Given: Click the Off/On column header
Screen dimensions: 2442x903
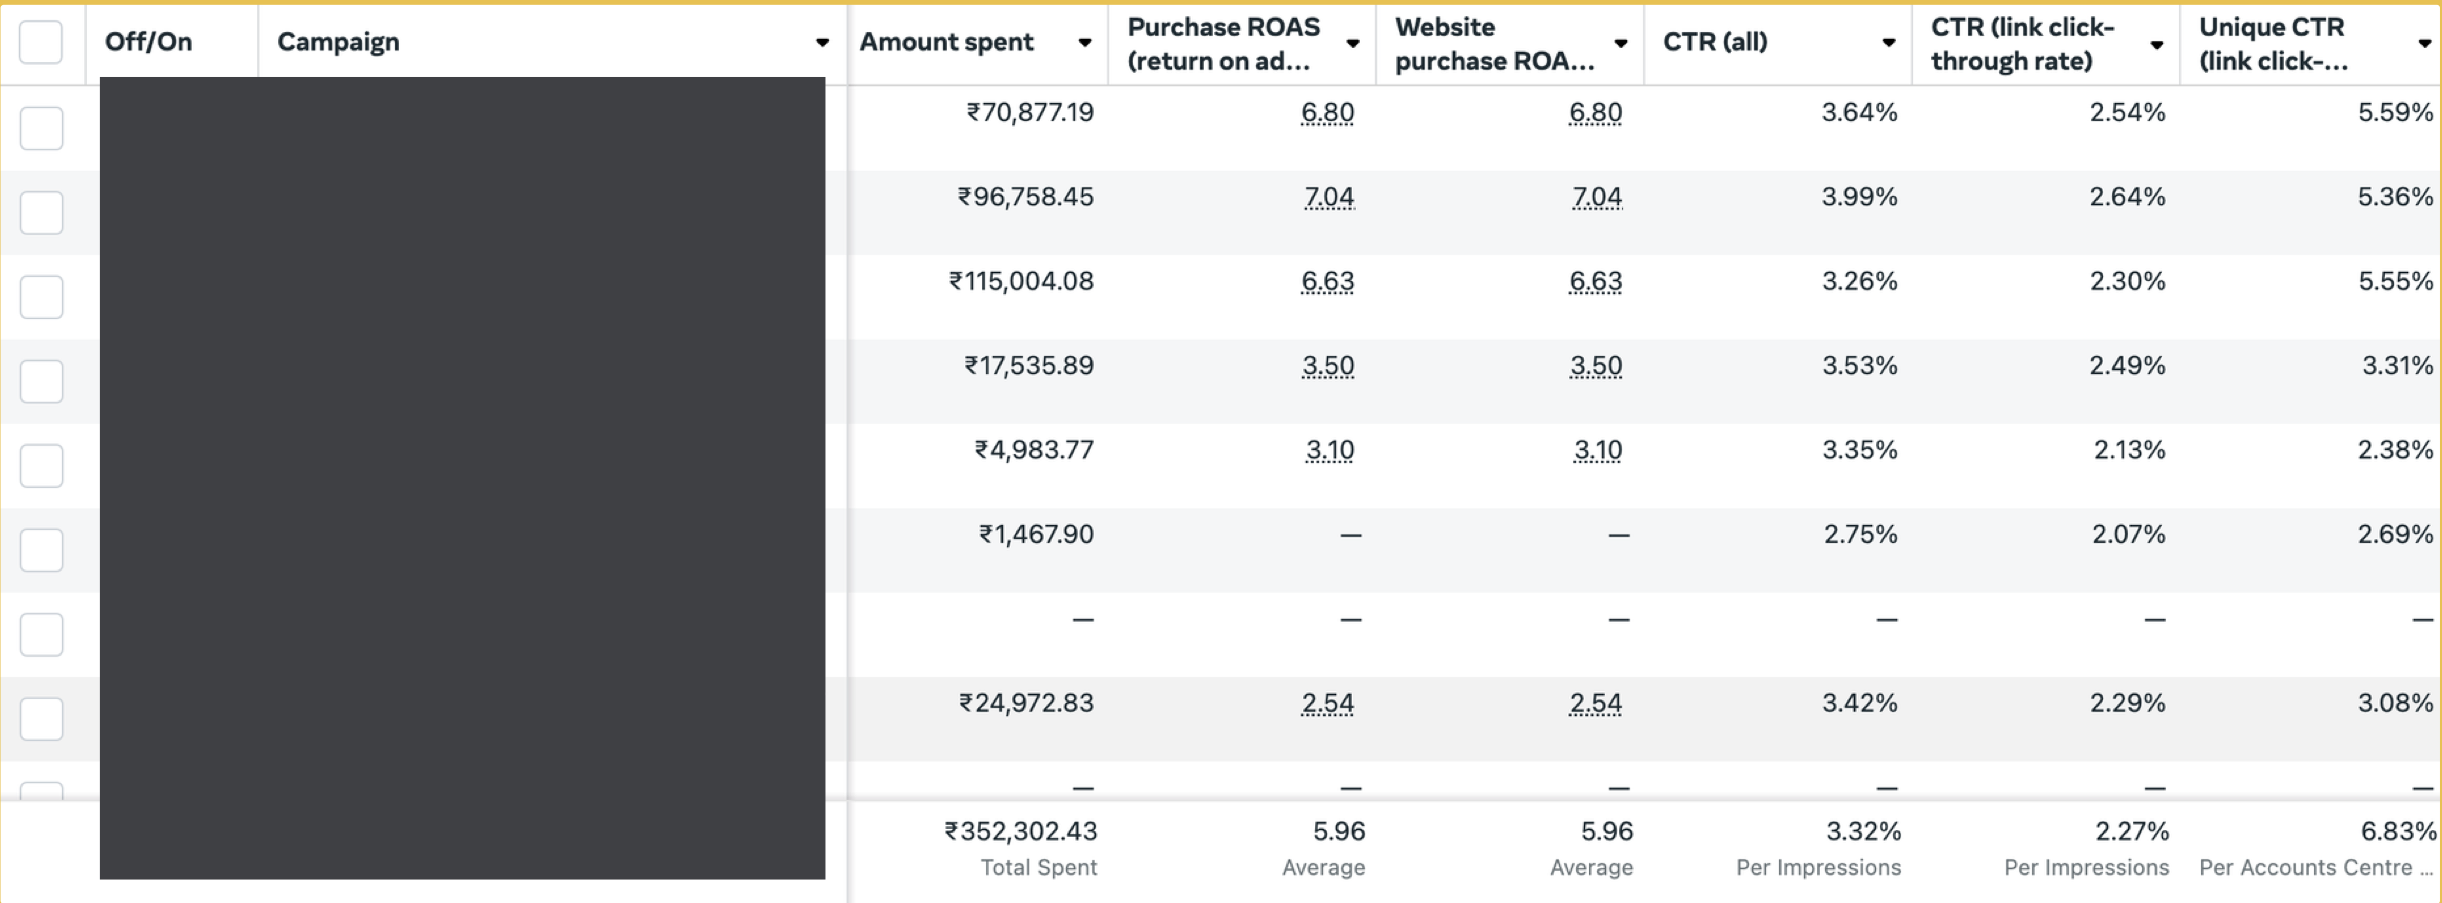Looking at the screenshot, I should 149,42.
